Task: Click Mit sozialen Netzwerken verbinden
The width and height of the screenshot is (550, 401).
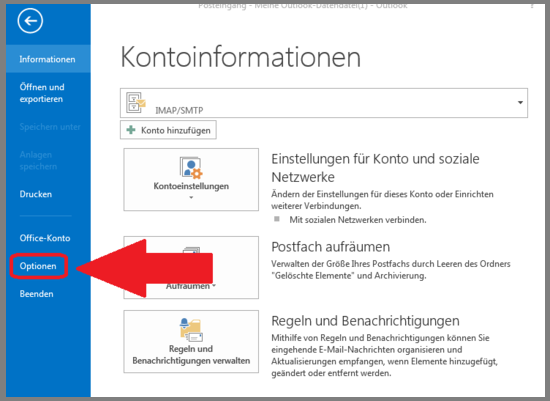Action: (358, 220)
